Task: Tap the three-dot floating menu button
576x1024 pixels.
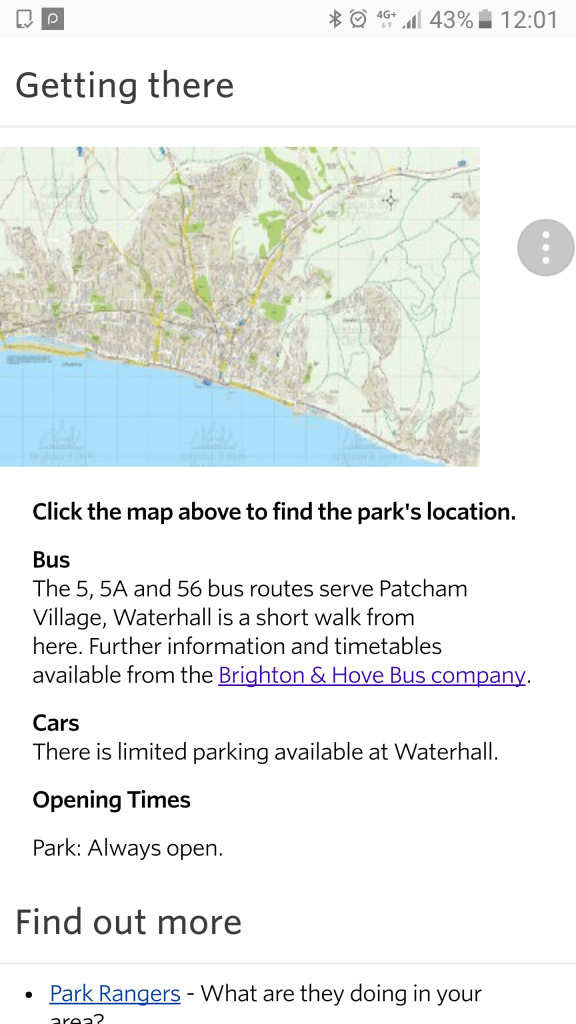Action: (x=545, y=248)
